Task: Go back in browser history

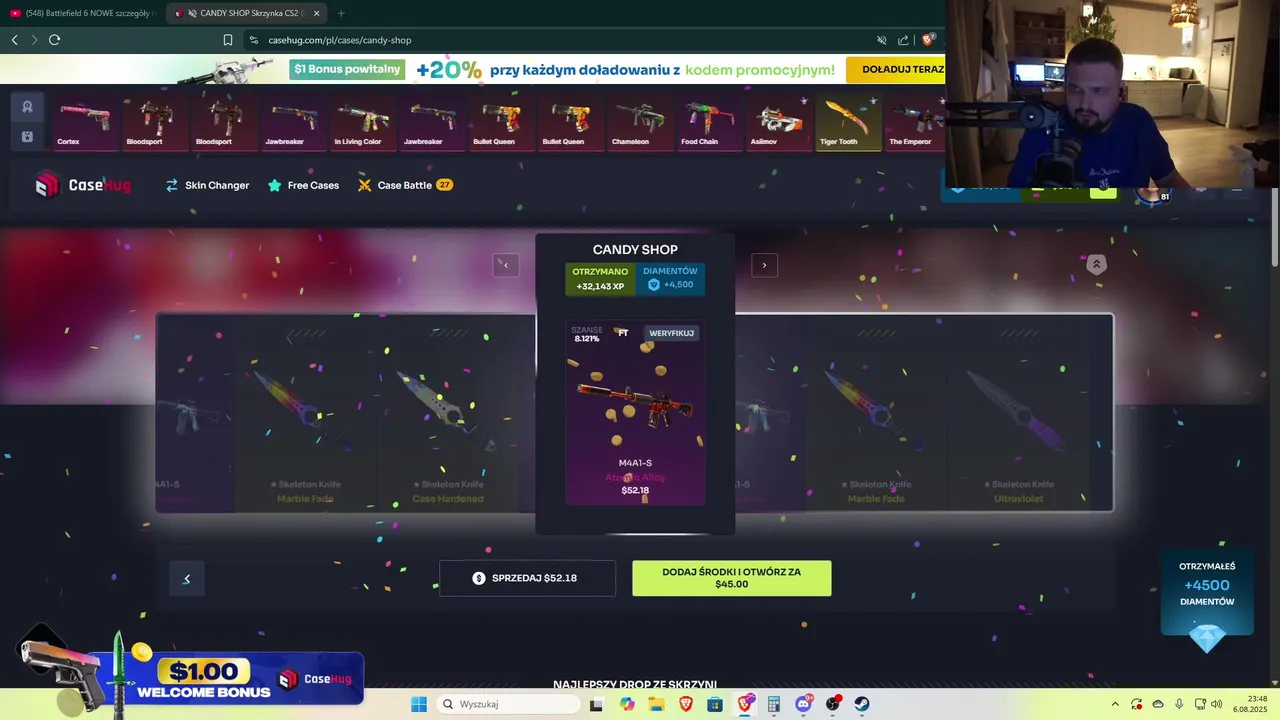Action: pos(14,40)
